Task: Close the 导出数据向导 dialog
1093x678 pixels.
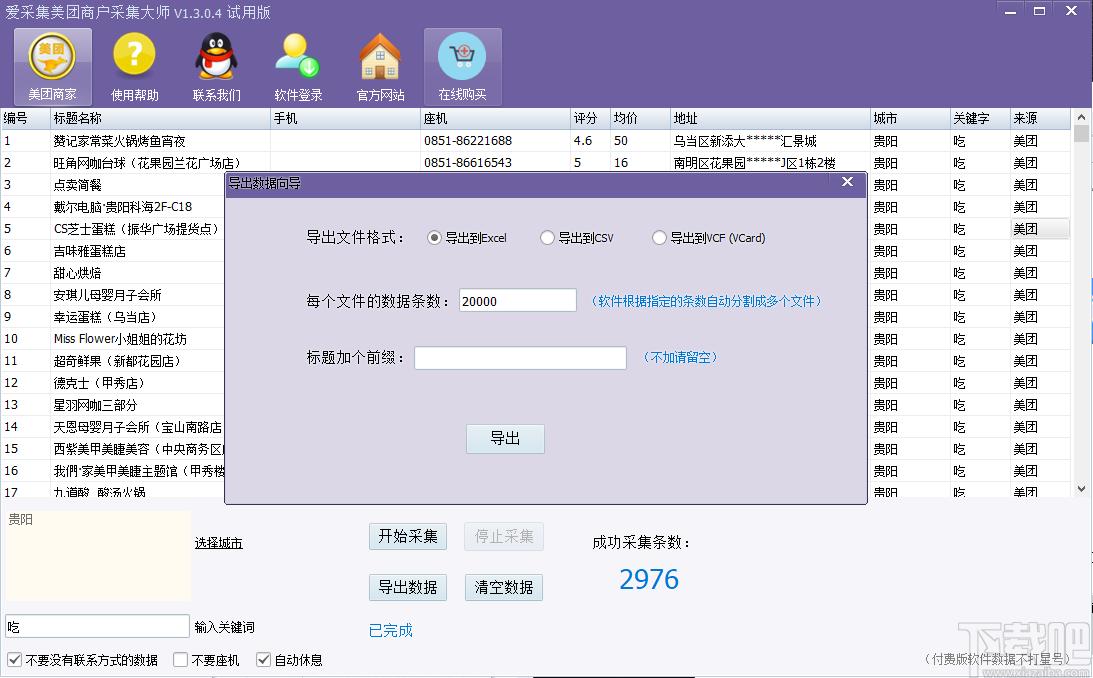Action: pos(848,182)
